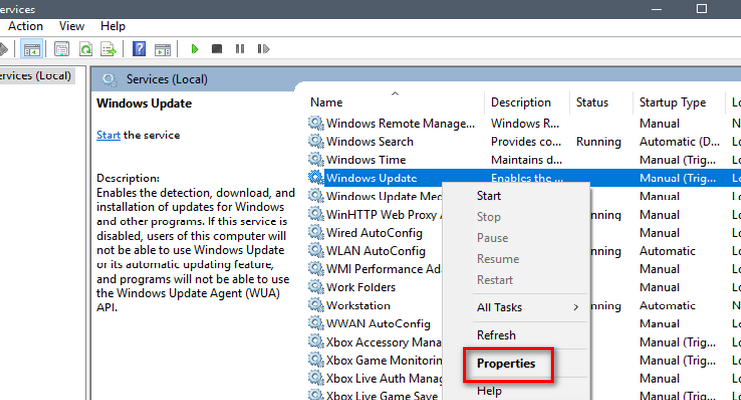Viewport: 741px width, 400px height.
Task: Click Running status of Windows Search
Action: (x=598, y=142)
